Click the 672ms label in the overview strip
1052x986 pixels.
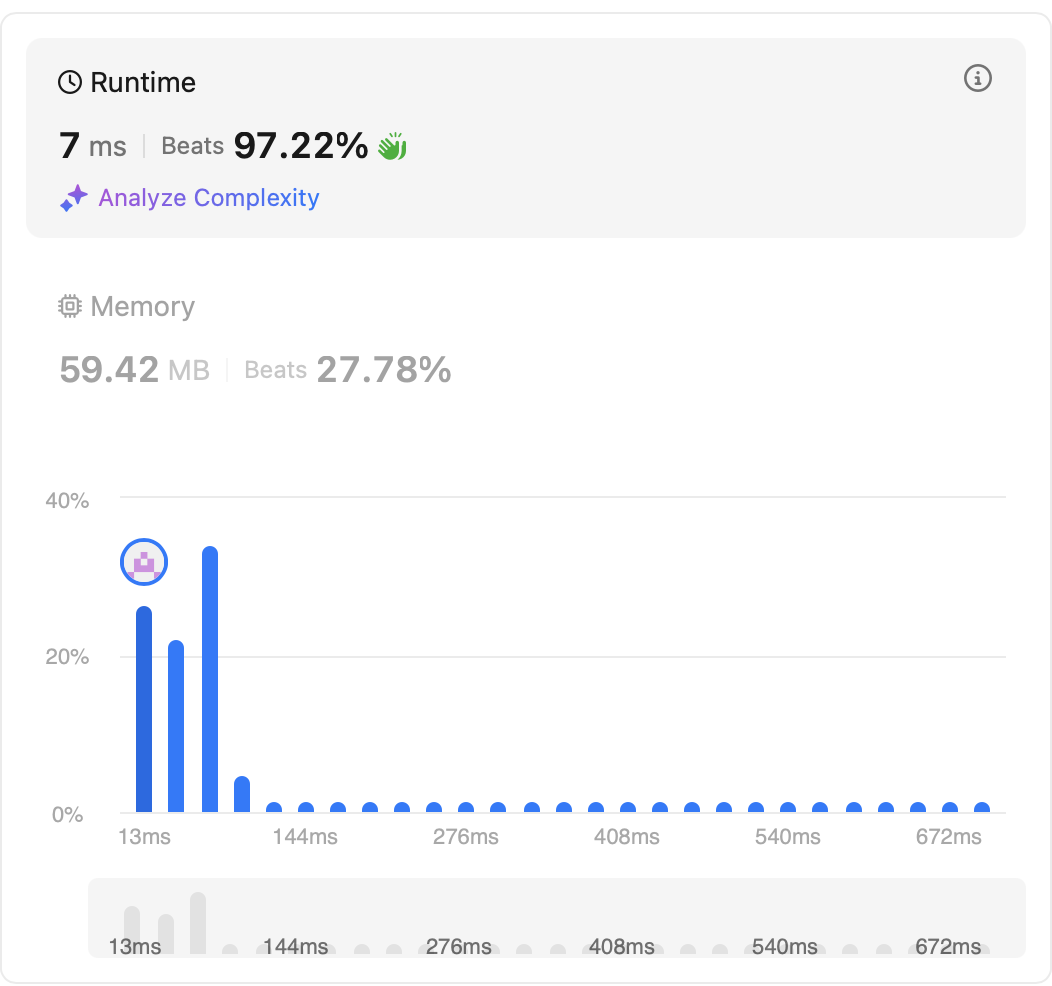point(948,946)
